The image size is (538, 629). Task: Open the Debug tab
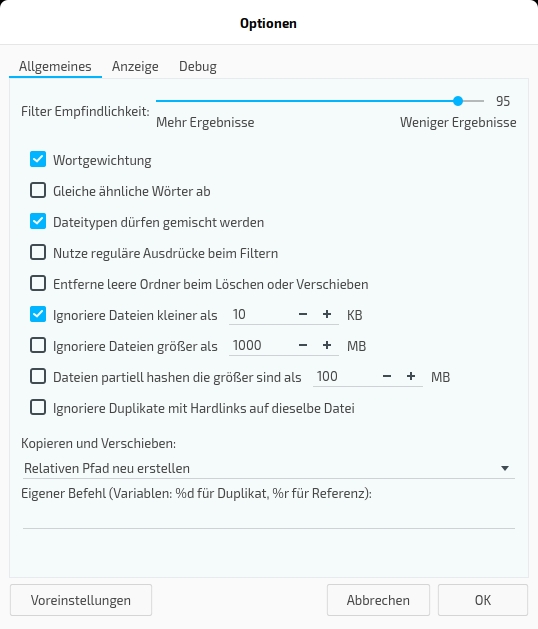tap(198, 66)
